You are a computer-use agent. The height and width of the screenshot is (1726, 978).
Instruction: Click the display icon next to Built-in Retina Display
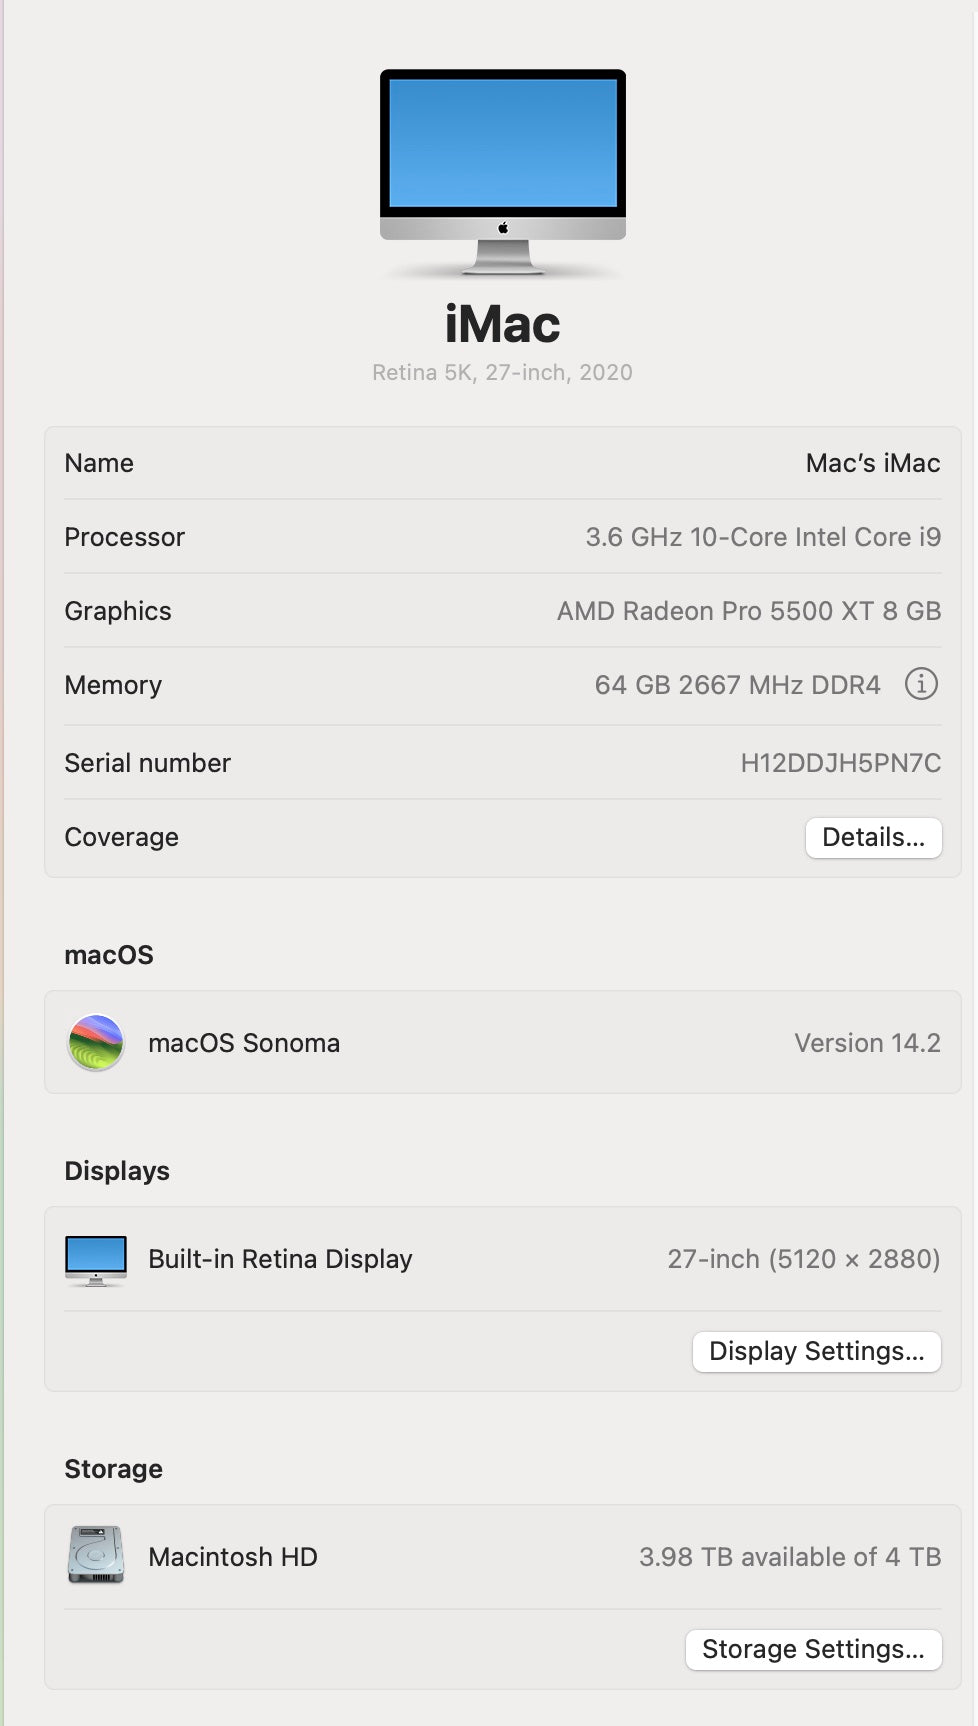coord(95,1258)
